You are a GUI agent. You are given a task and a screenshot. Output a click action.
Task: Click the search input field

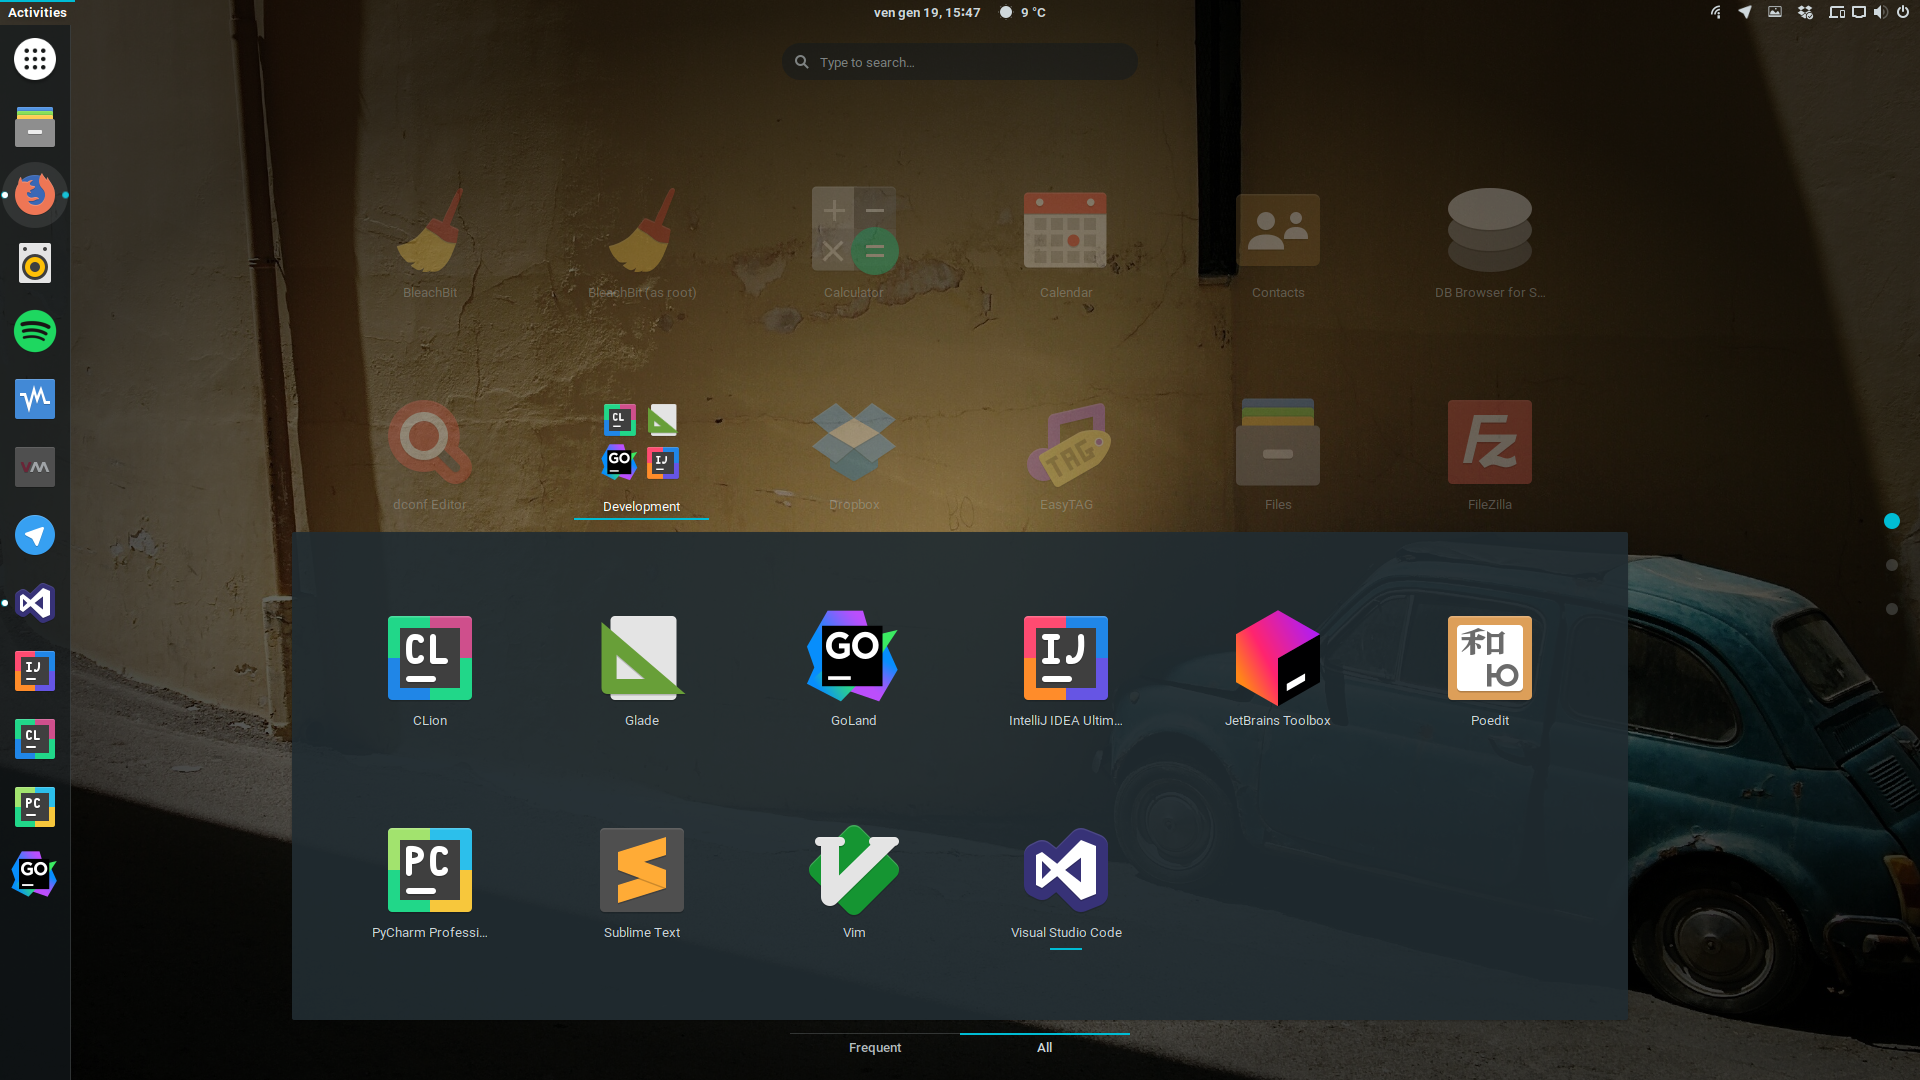[959, 61]
